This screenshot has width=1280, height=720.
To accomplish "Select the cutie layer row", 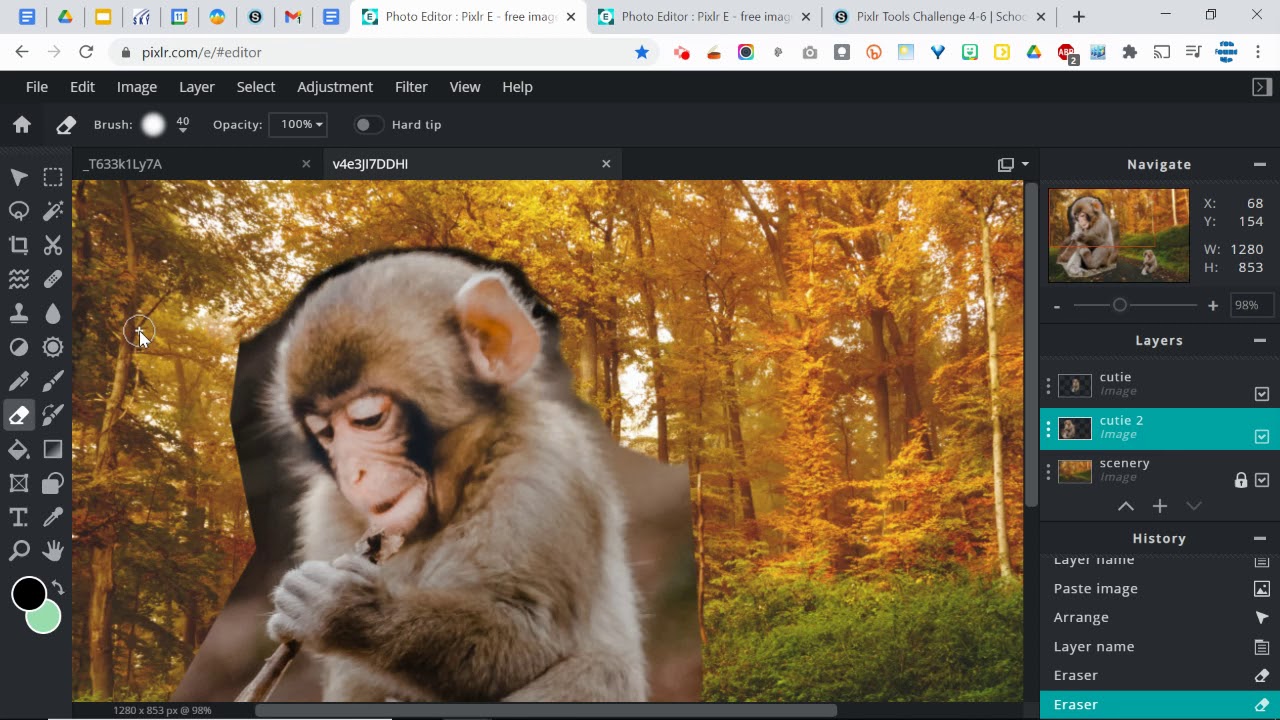I will (1159, 385).
